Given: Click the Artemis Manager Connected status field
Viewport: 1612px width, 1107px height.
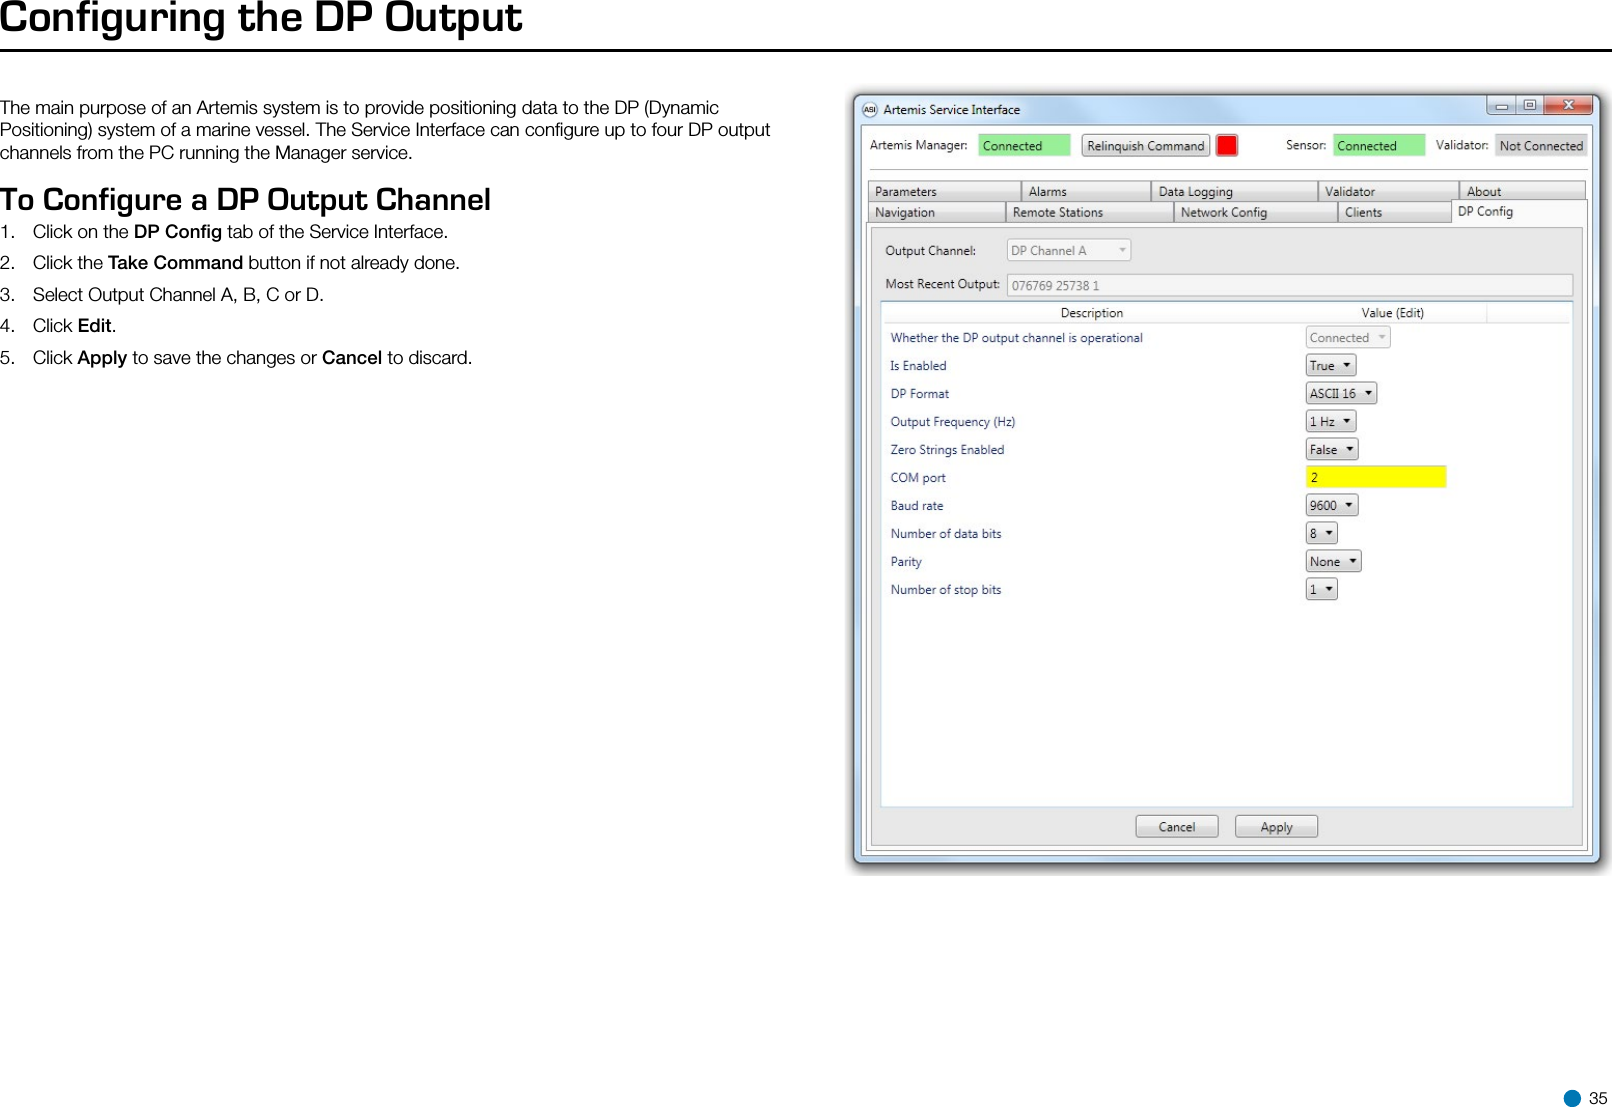Looking at the screenshot, I should point(1024,146).
